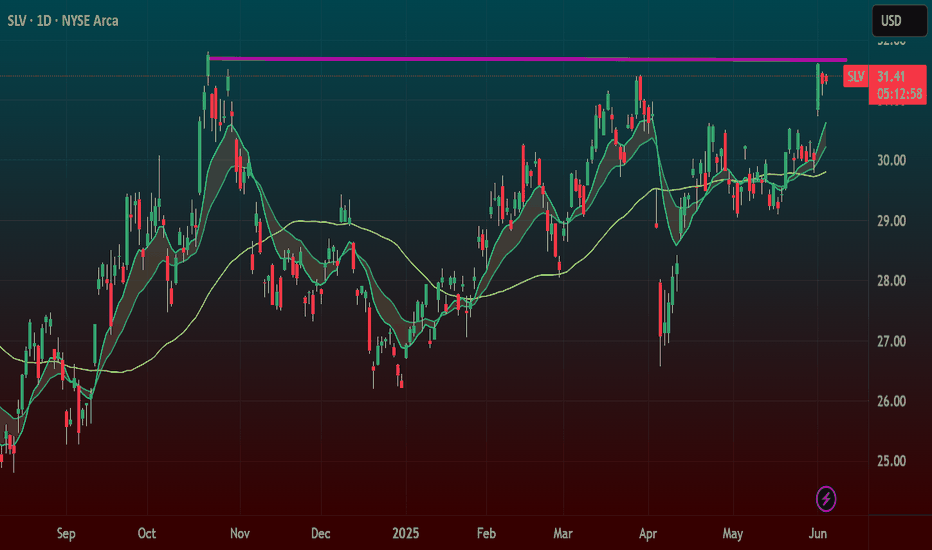Click the Apr label on time axis
Screen dimensions: 932x550
point(648,533)
